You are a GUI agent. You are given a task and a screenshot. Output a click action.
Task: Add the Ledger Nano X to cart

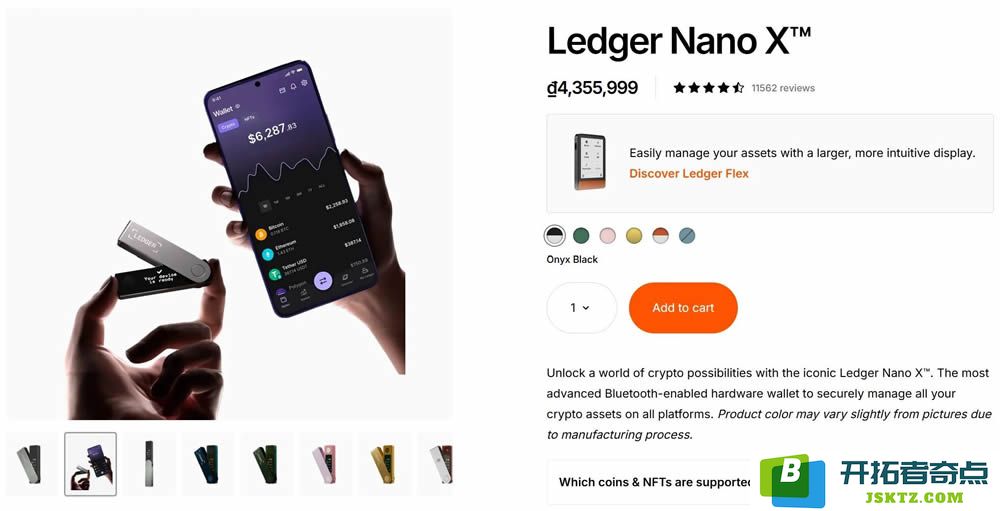(683, 307)
